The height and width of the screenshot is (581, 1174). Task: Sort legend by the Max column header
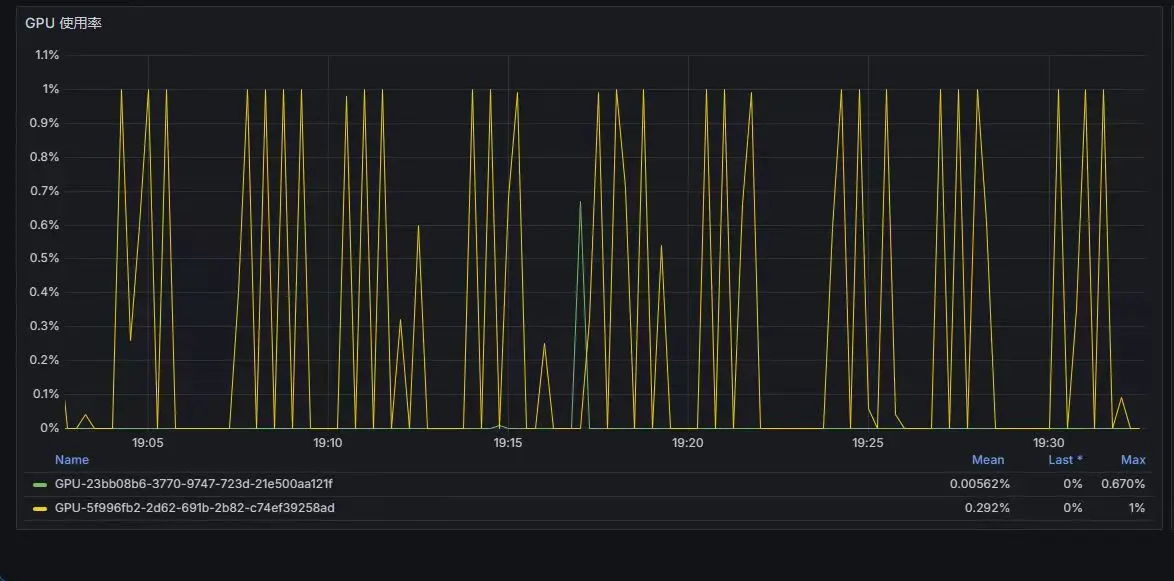1132,460
